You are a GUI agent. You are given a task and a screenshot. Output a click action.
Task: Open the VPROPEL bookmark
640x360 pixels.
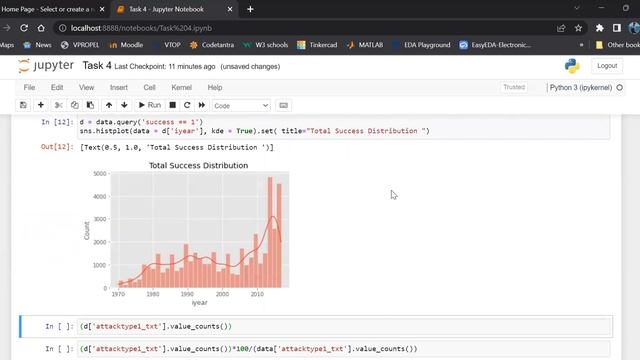pos(80,45)
